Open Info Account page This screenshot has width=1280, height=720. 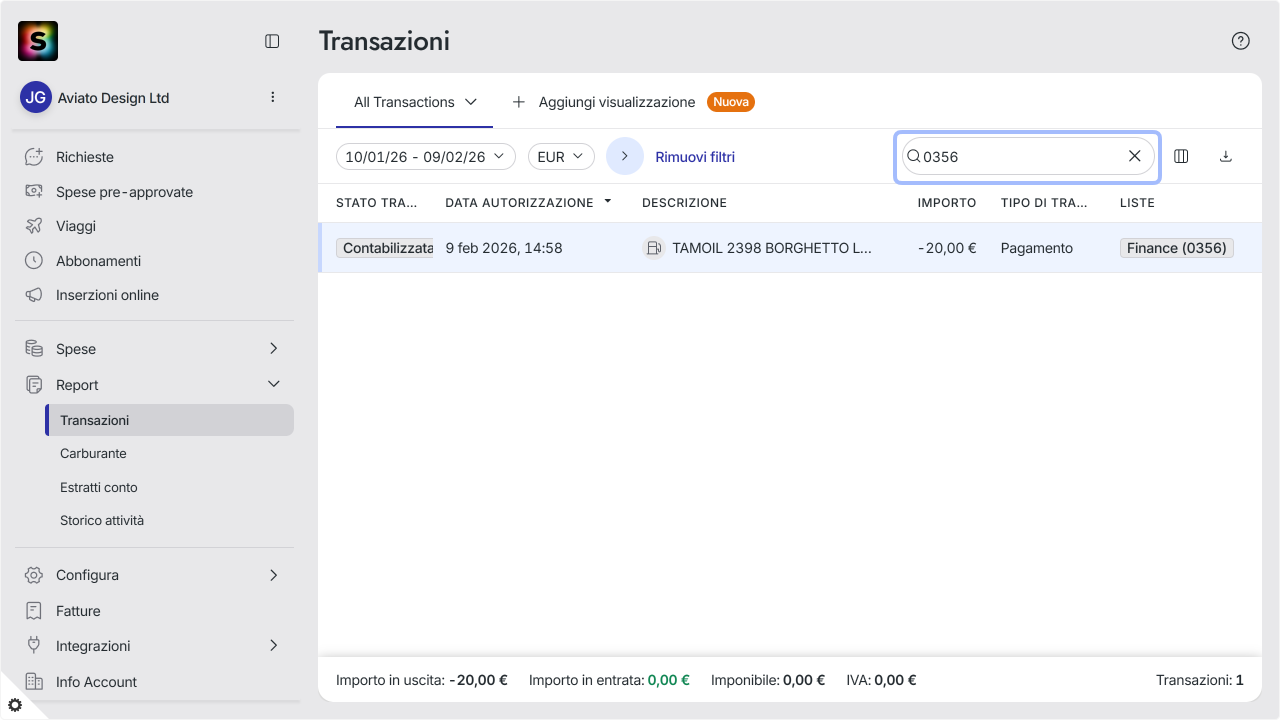pos(96,682)
